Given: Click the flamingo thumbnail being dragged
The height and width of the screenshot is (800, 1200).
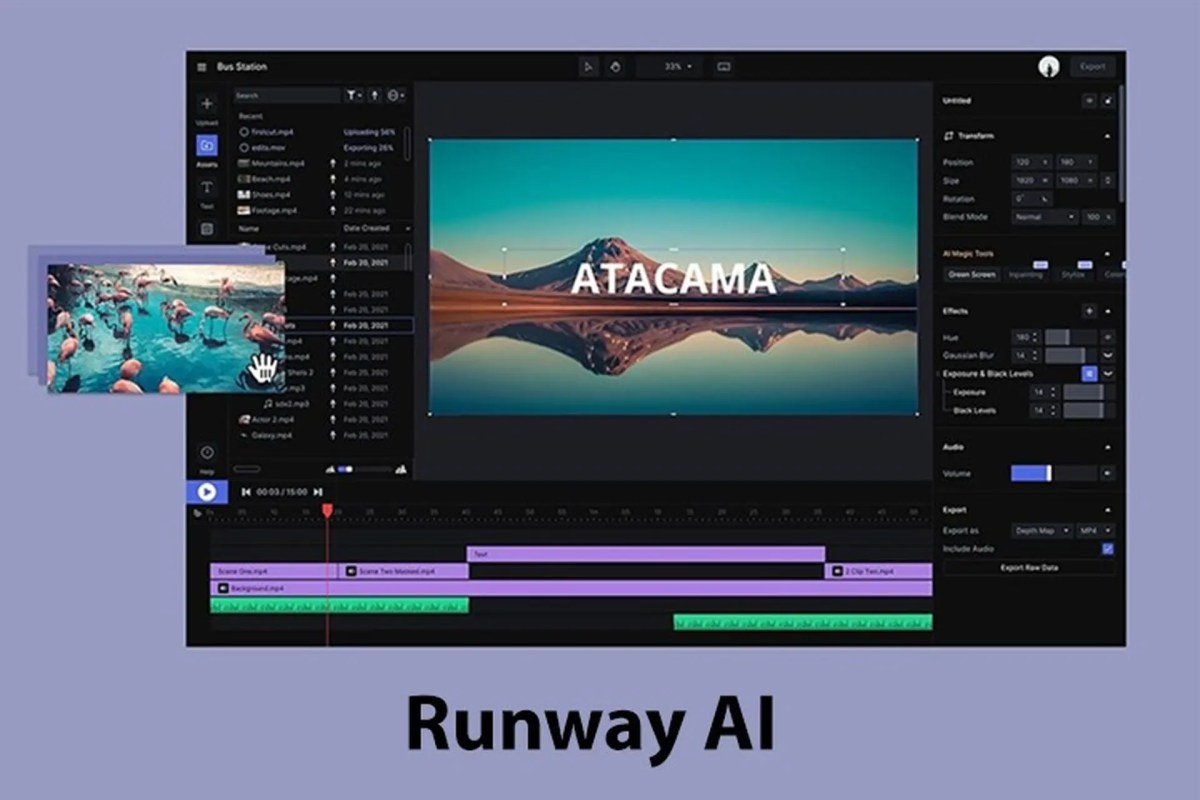Looking at the screenshot, I should (165, 328).
